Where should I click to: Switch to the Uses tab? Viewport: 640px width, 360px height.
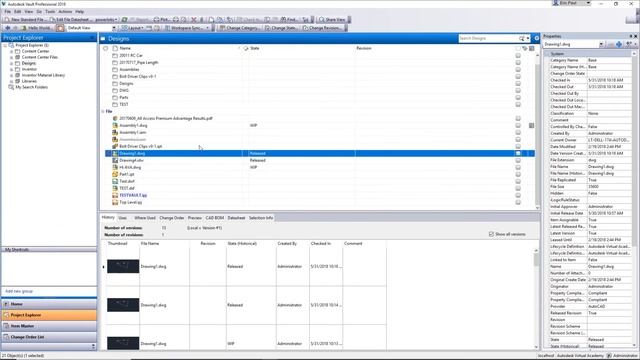point(122,218)
